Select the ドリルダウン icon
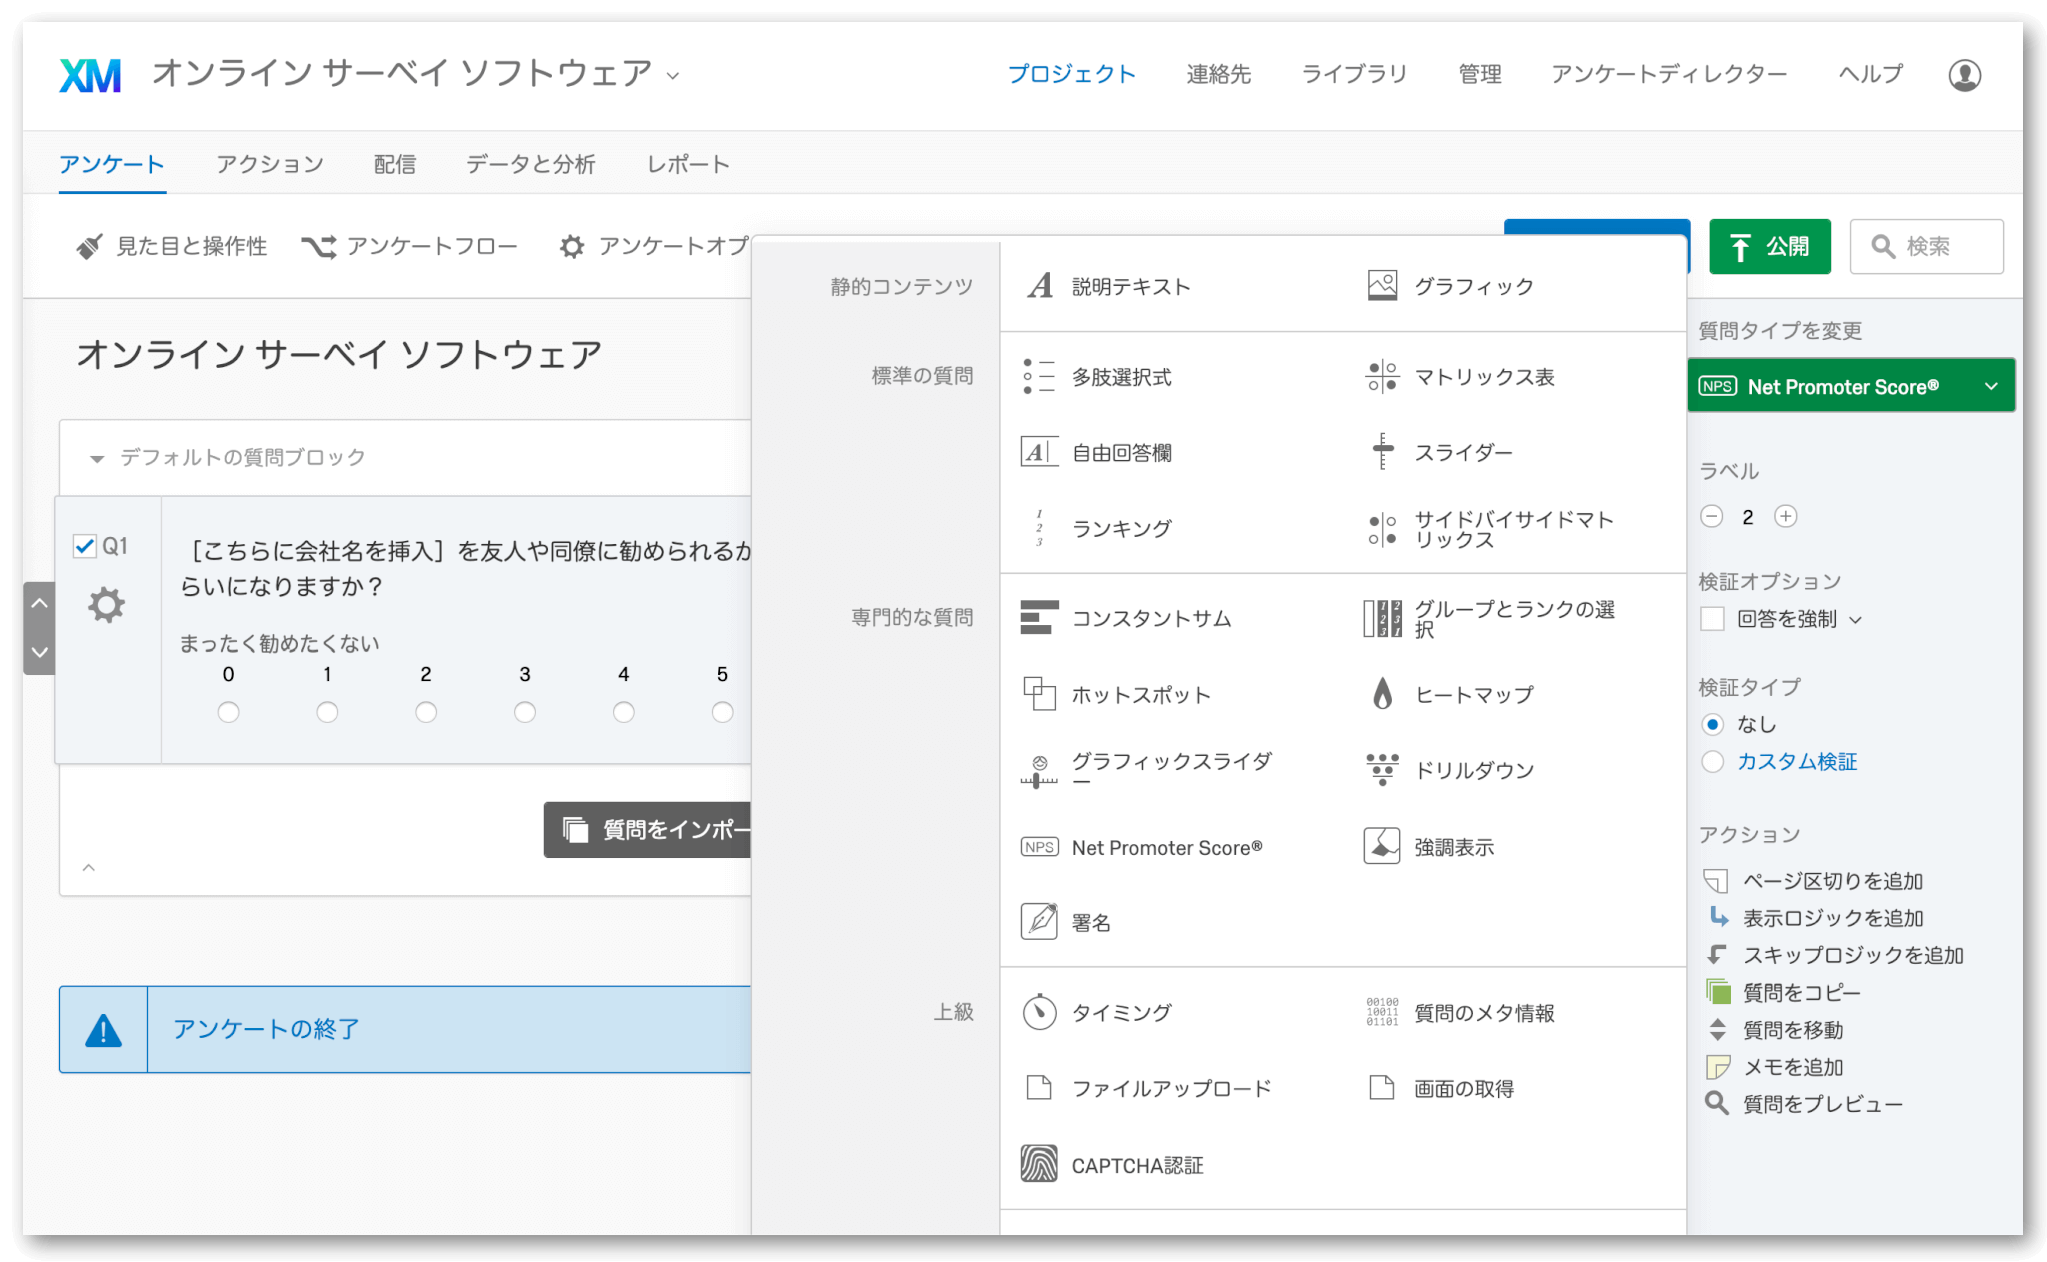The width and height of the screenshot is (2047, 1262). 1382,770
